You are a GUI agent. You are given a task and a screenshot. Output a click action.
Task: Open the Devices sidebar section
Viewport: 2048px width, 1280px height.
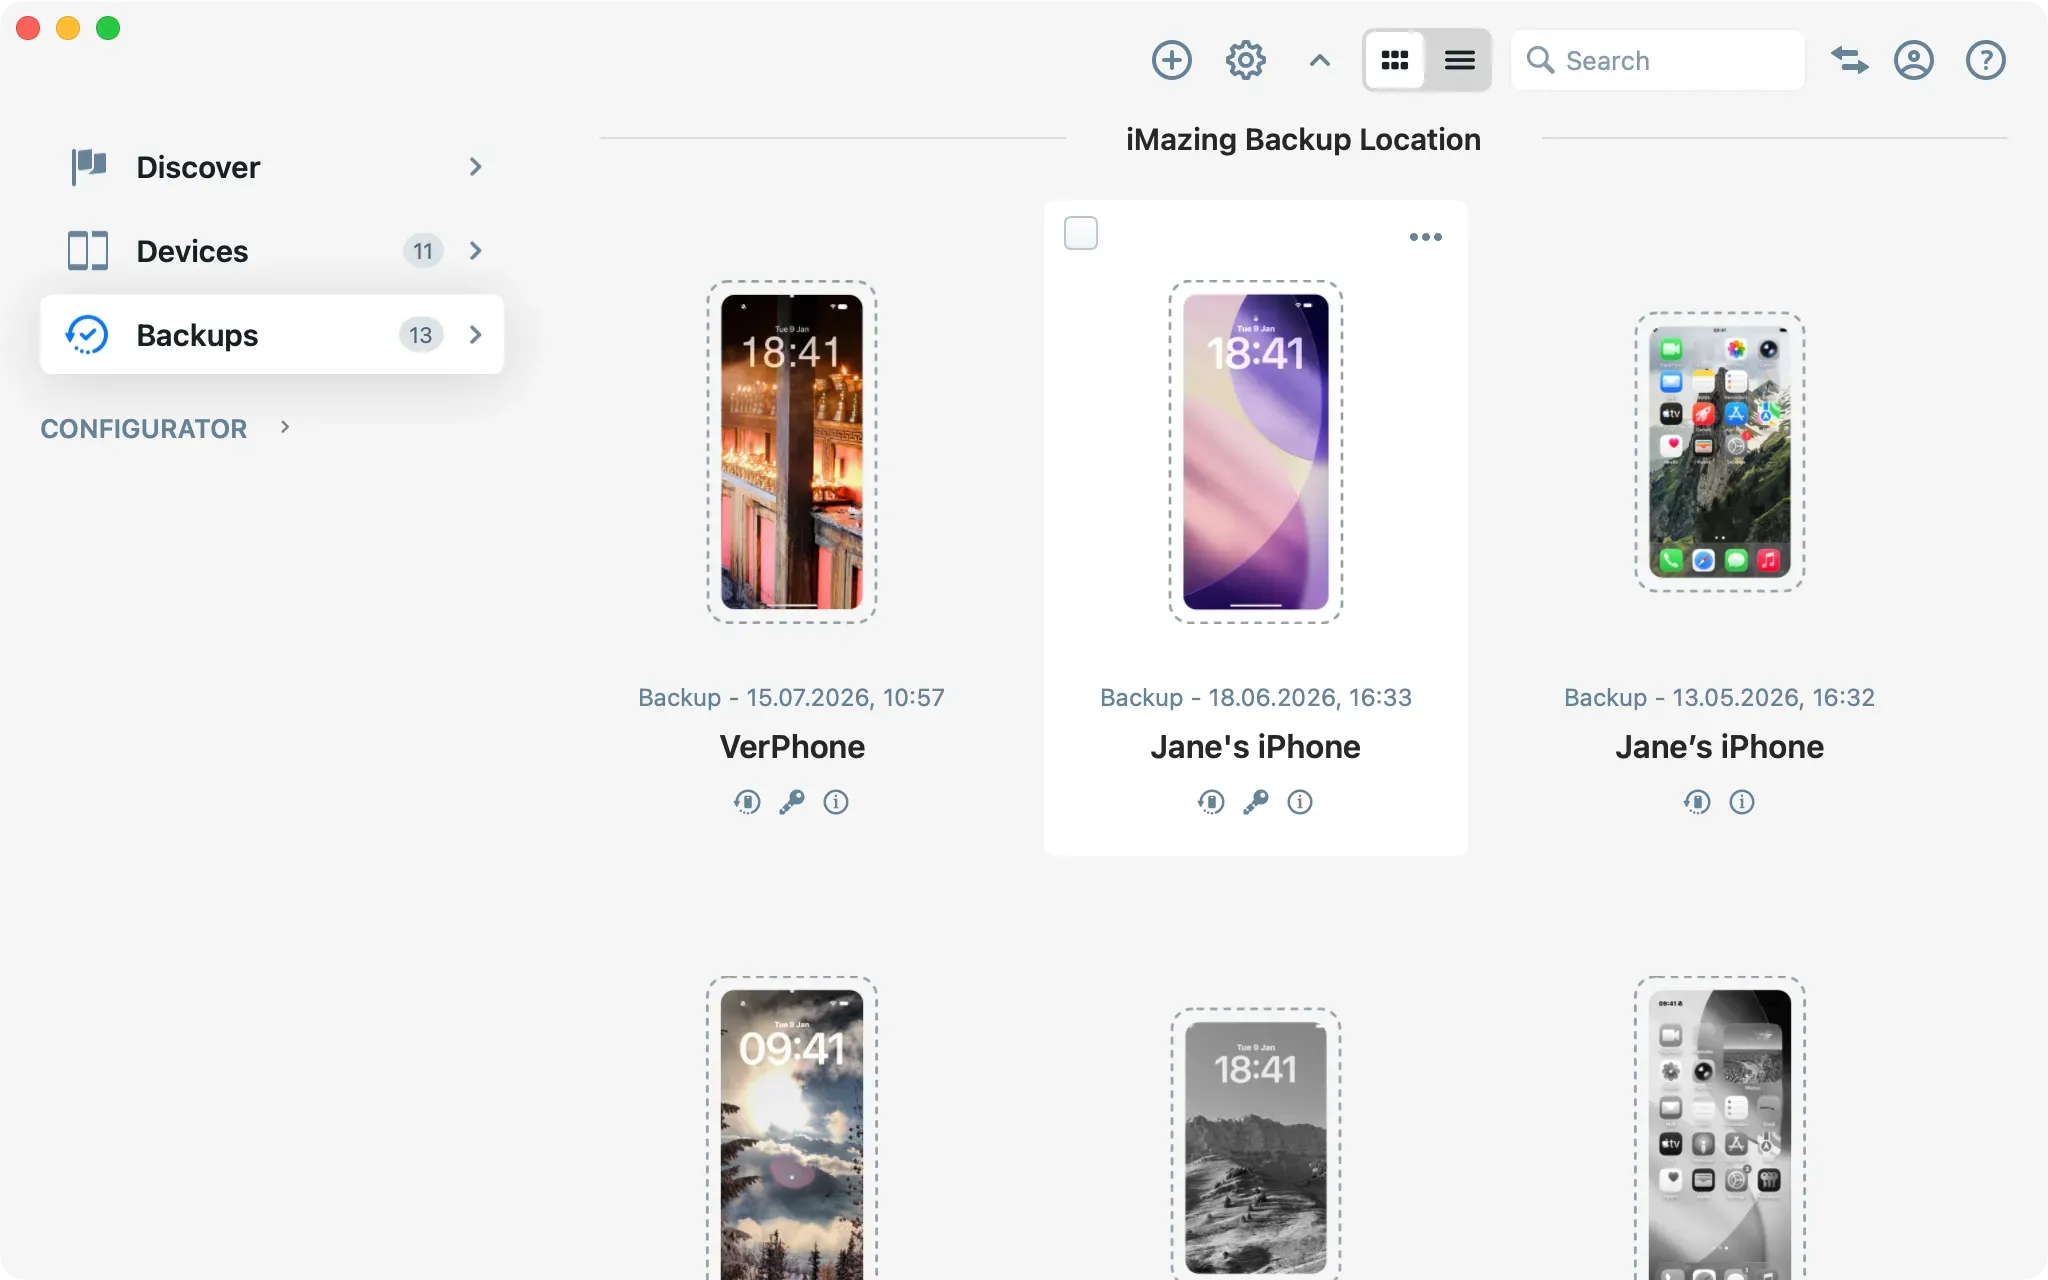coord(272,251)
